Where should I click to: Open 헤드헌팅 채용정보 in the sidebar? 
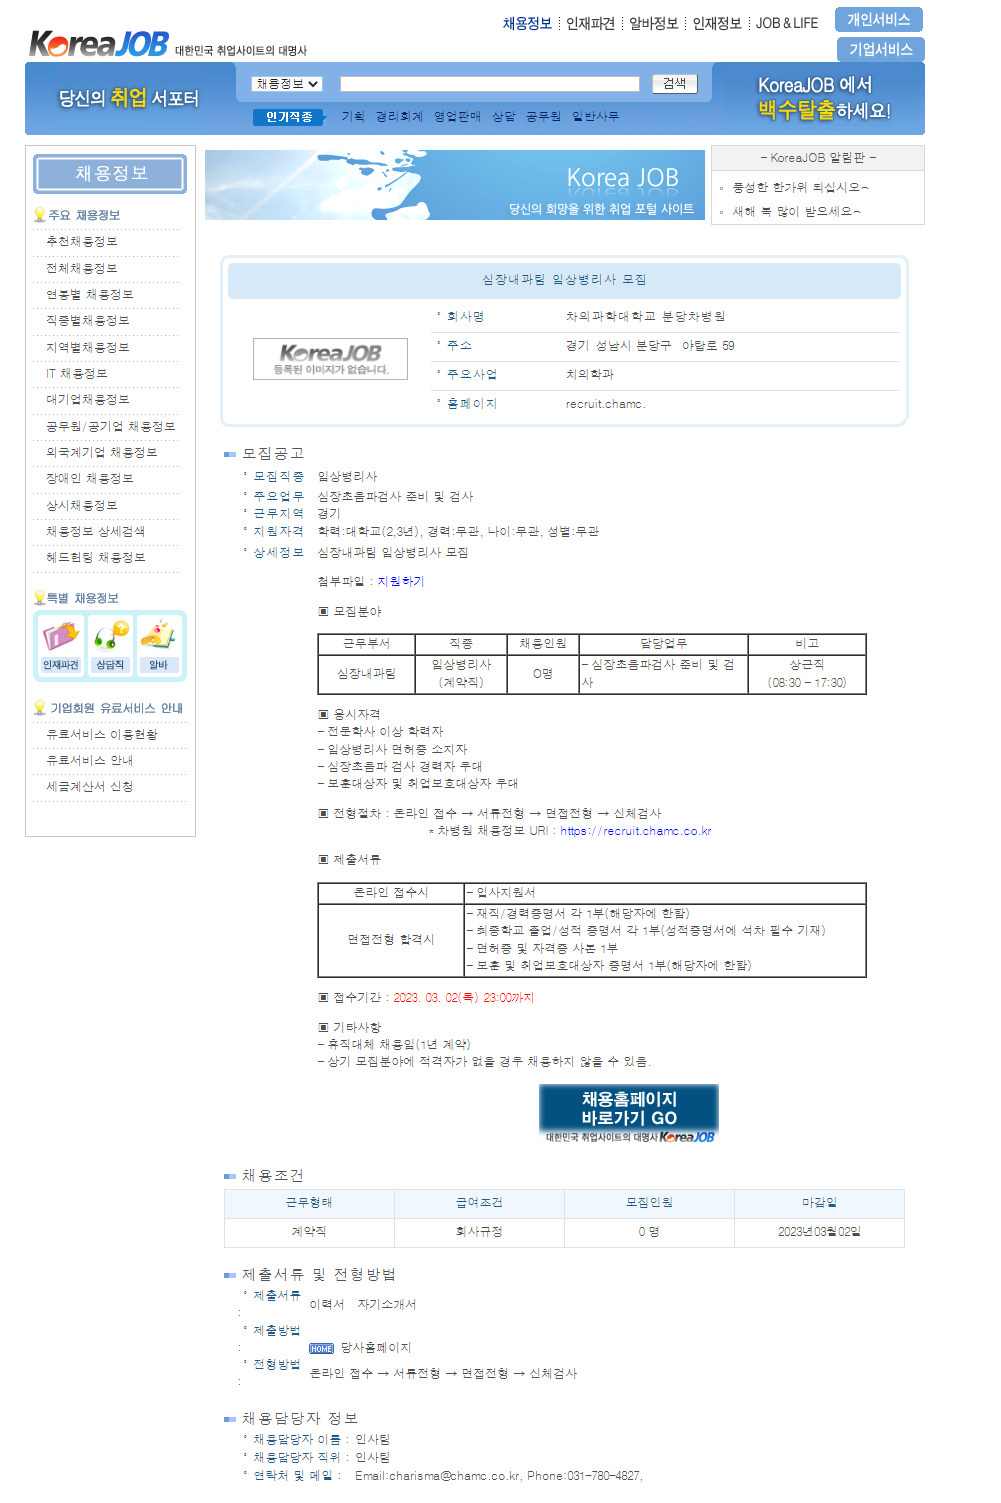pyautogui.click(x=96, y=557)
